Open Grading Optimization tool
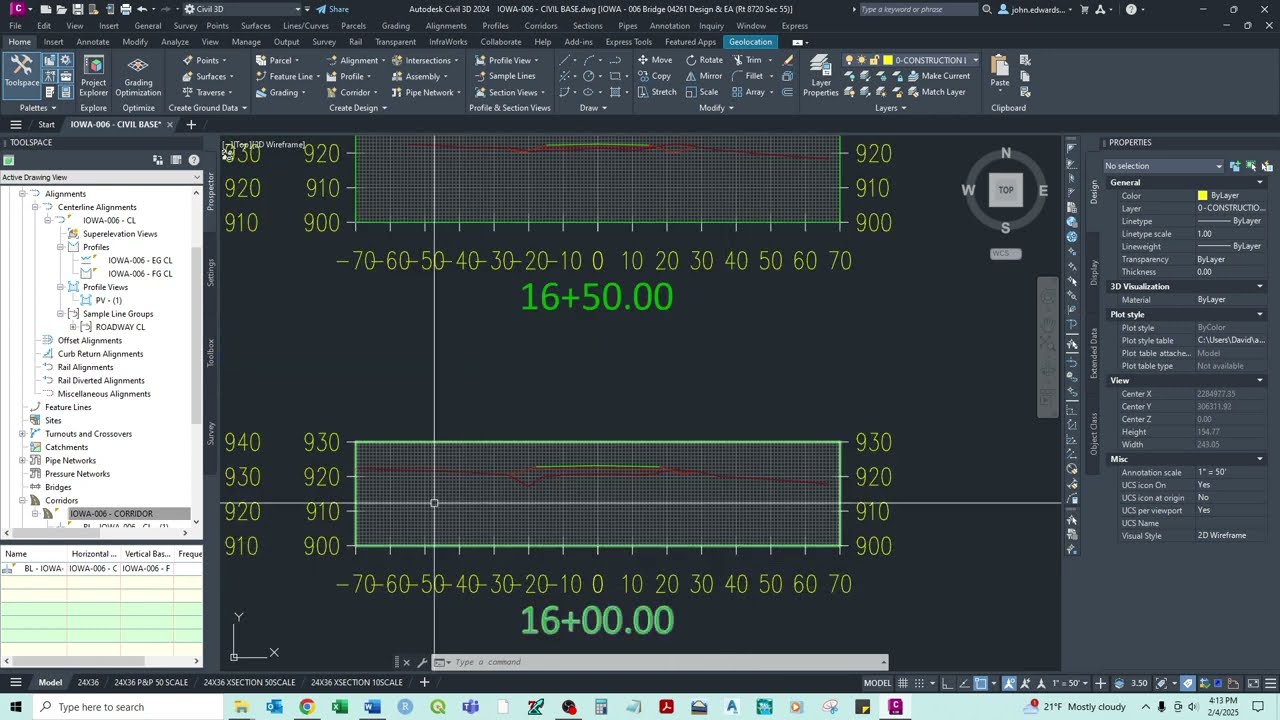This screenshot has height=720, width=1280. (138, 76)
